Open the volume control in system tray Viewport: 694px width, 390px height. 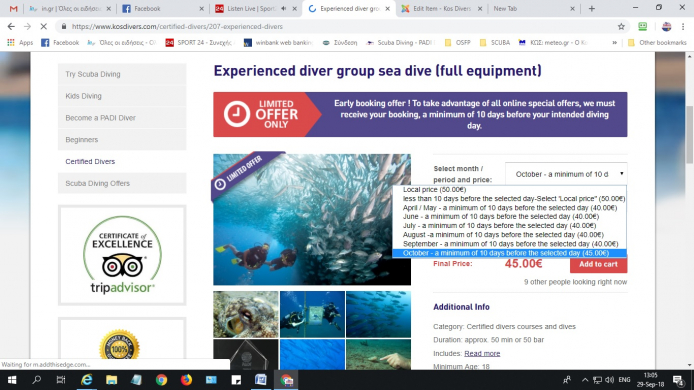[609, 380]
